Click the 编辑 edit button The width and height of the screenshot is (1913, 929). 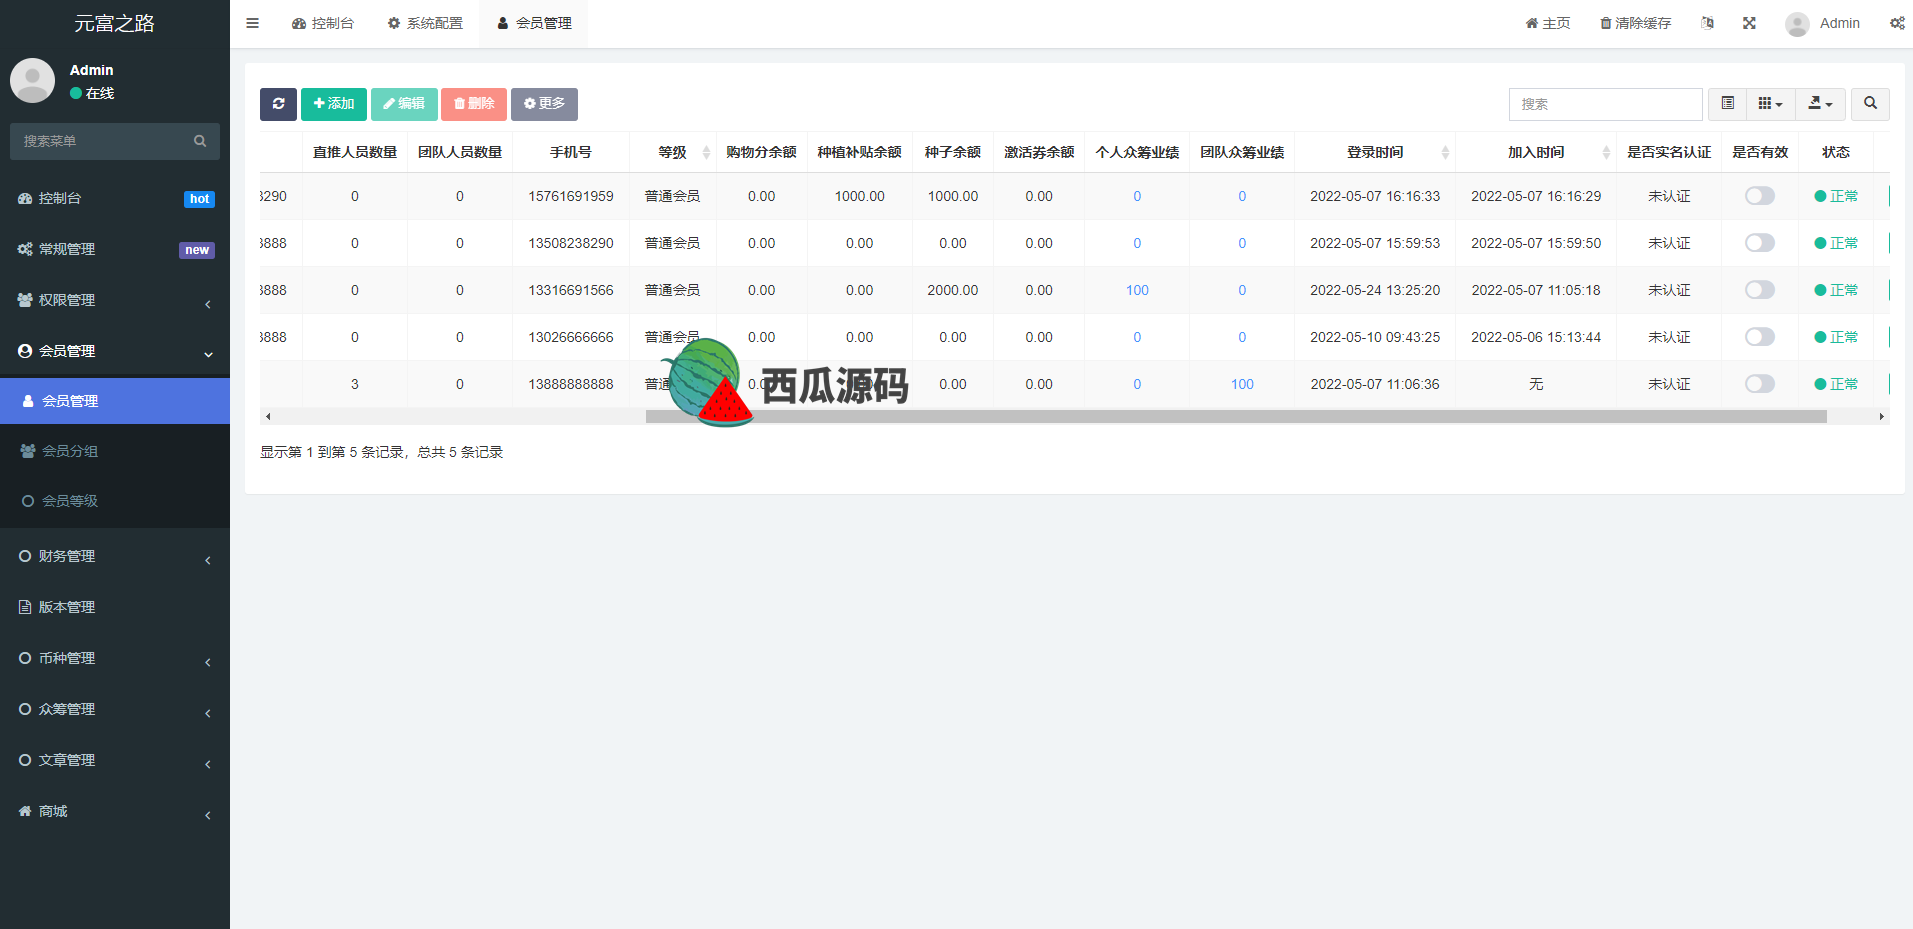(404, 104)
